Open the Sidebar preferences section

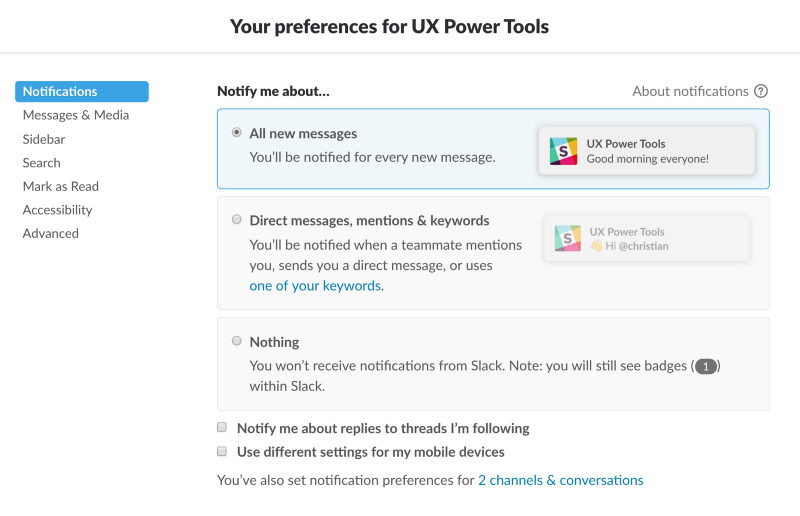point(44,139)
